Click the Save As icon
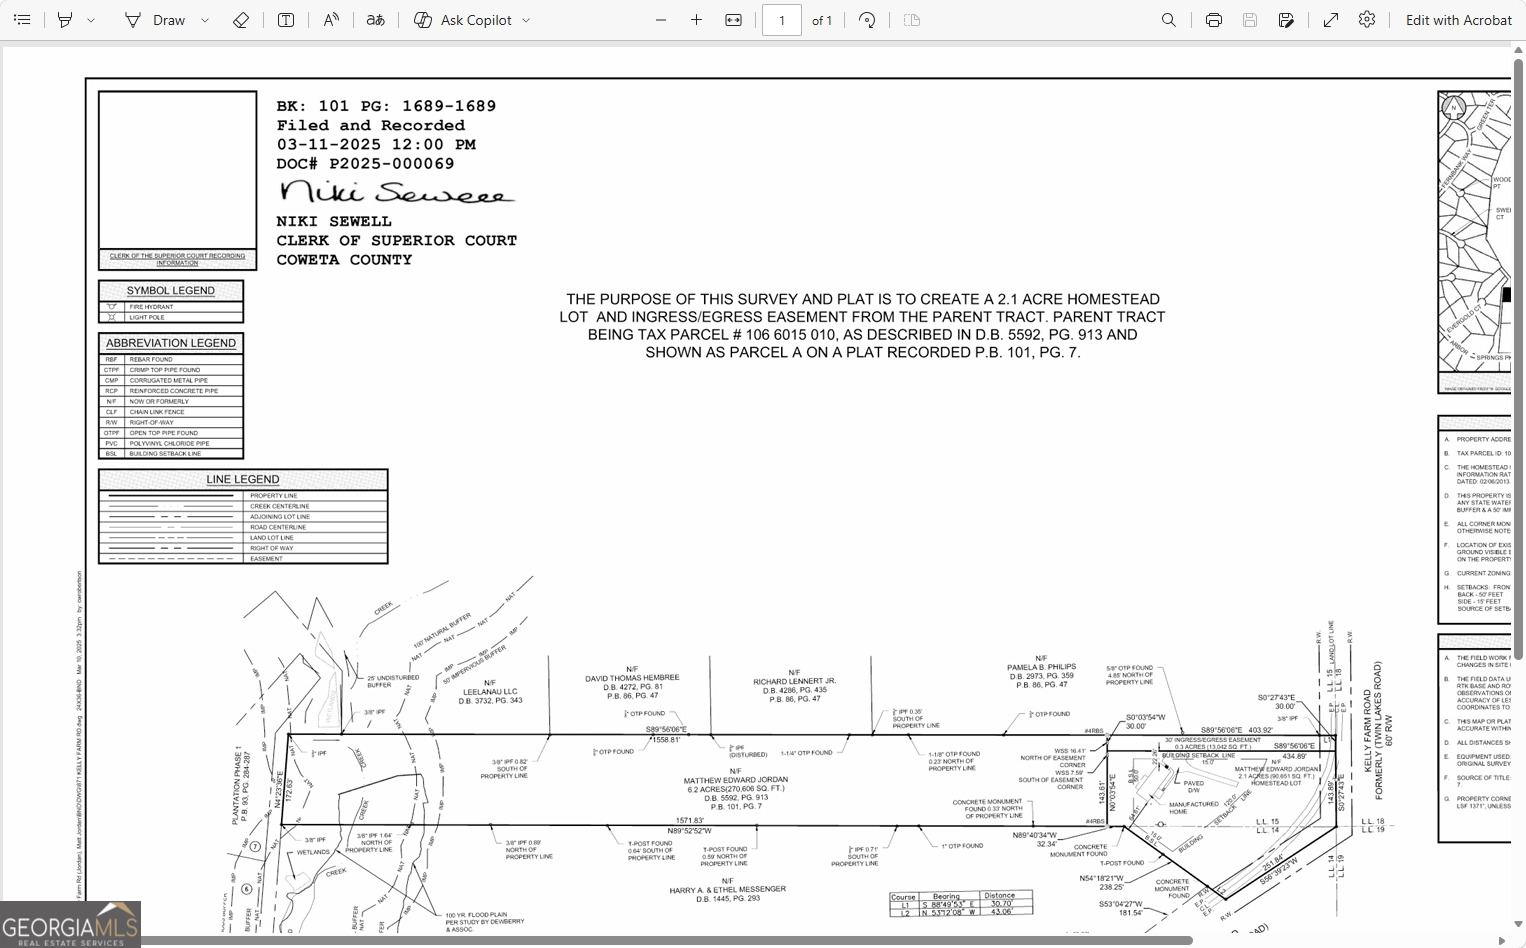The width and height of the screenshot is (1526, 948). 1287,20
